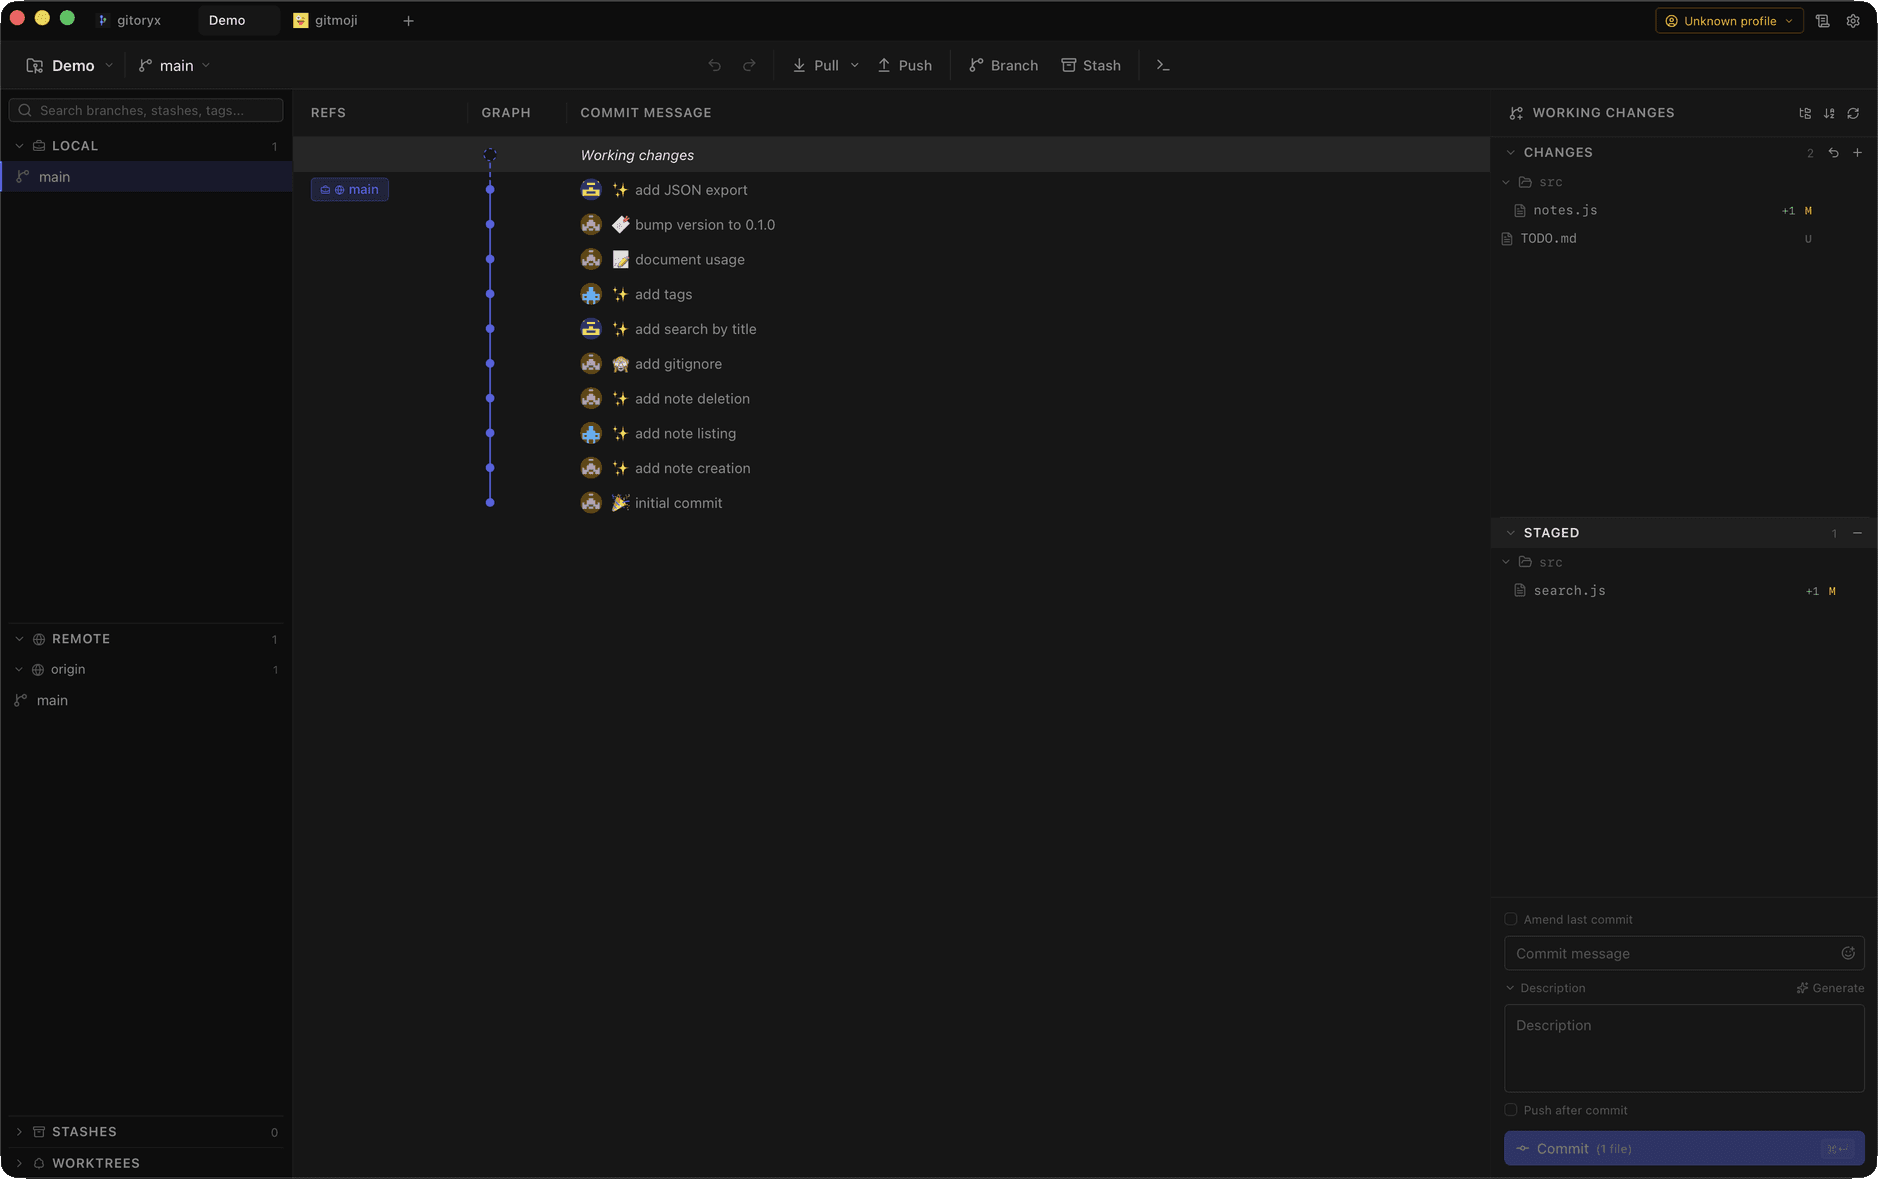Click the Stash button
This screenshot has height=1179, width=1878.
tap(1091, 65)
